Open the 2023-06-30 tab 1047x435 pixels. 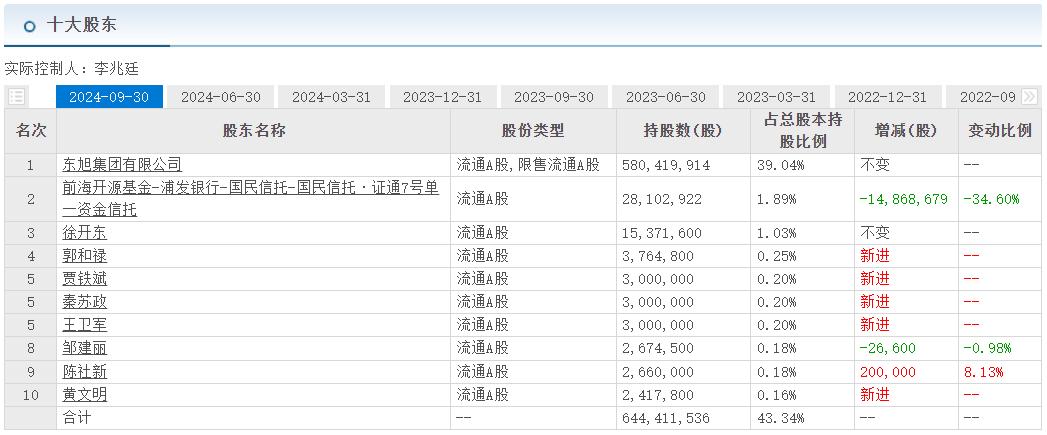point(665,97)
